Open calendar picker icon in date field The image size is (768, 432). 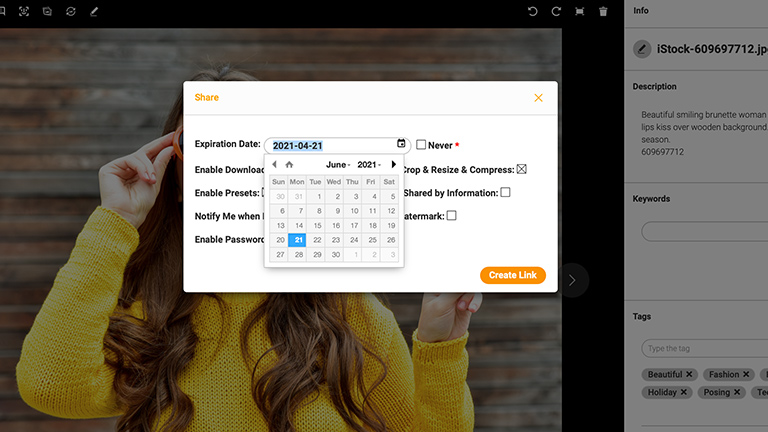pyautogui.click(x=401, y=144)
